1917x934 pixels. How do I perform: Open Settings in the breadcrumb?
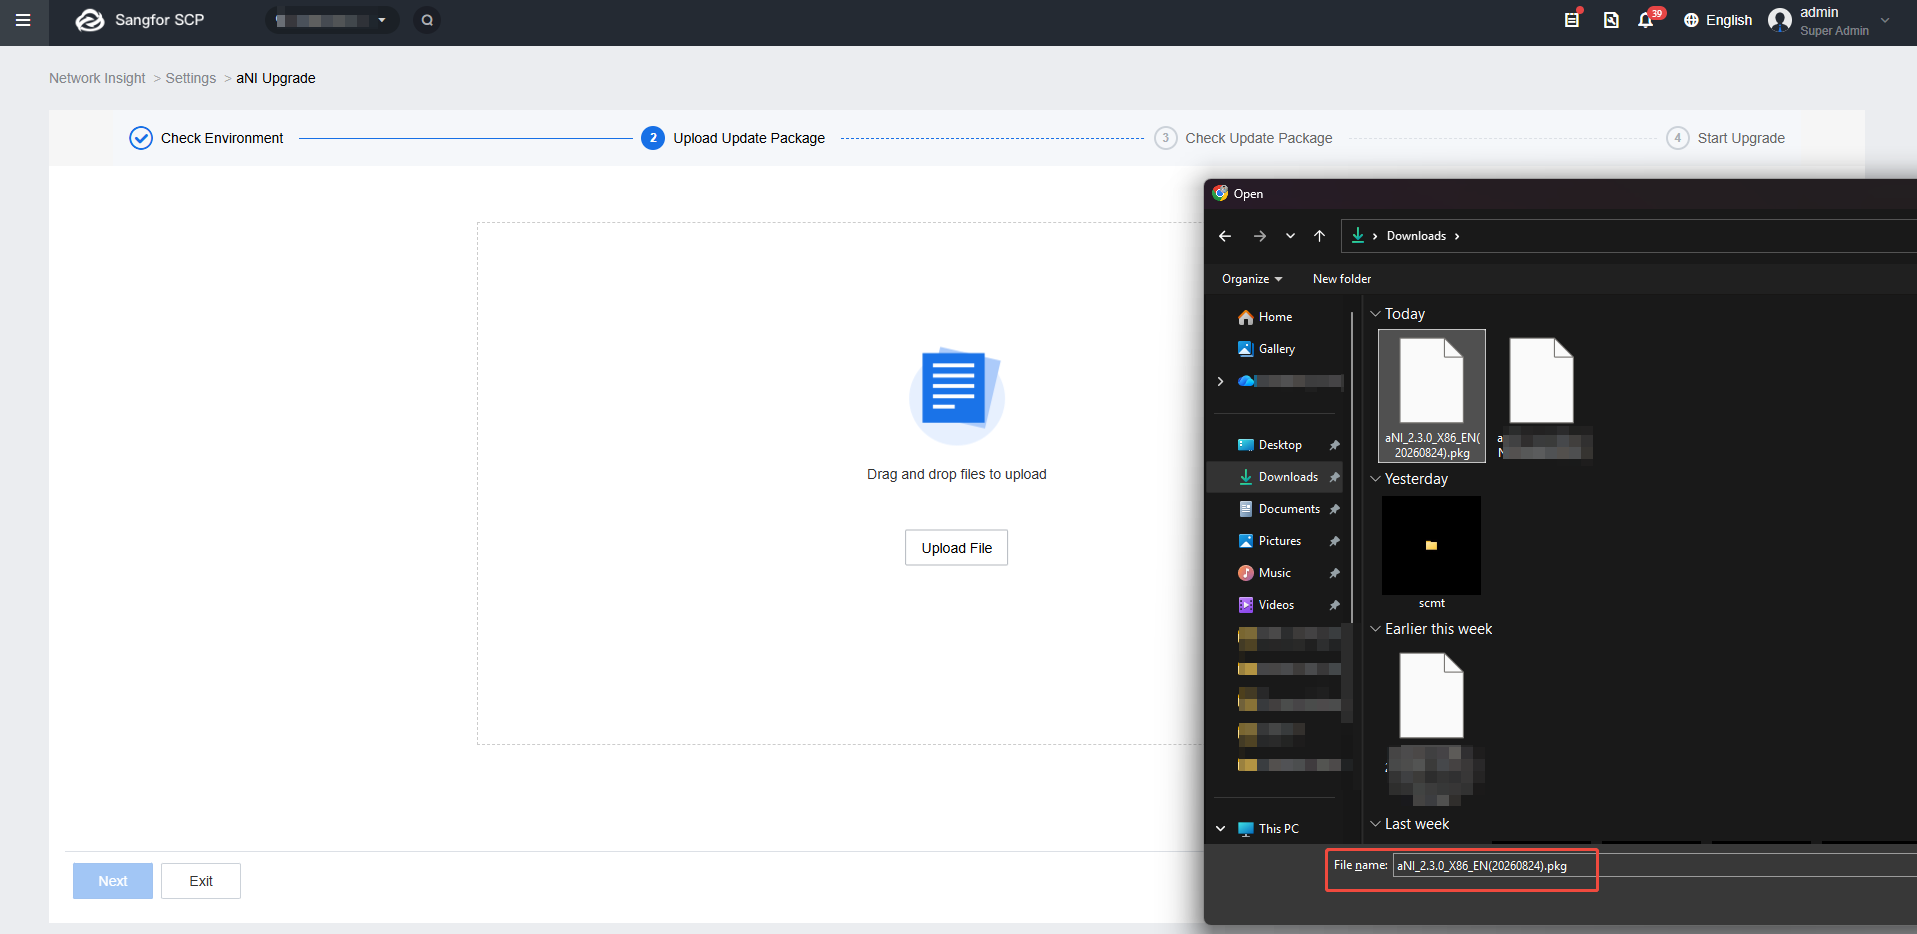pos(190,78)
